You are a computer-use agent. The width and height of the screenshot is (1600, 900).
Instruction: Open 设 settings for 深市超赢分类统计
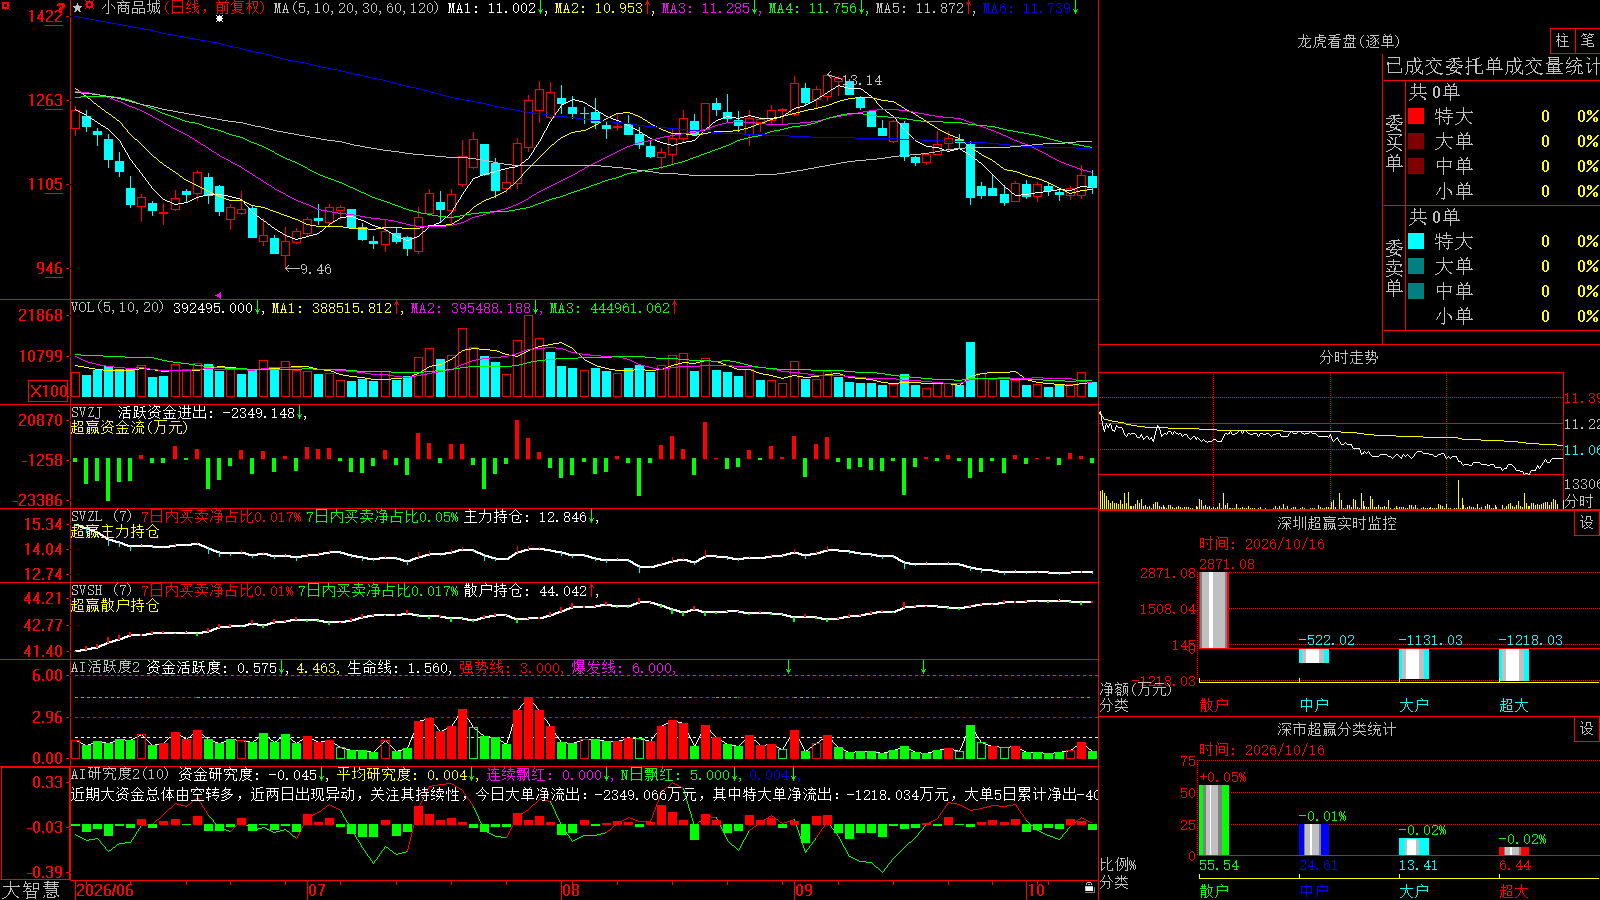point(1586,729)
